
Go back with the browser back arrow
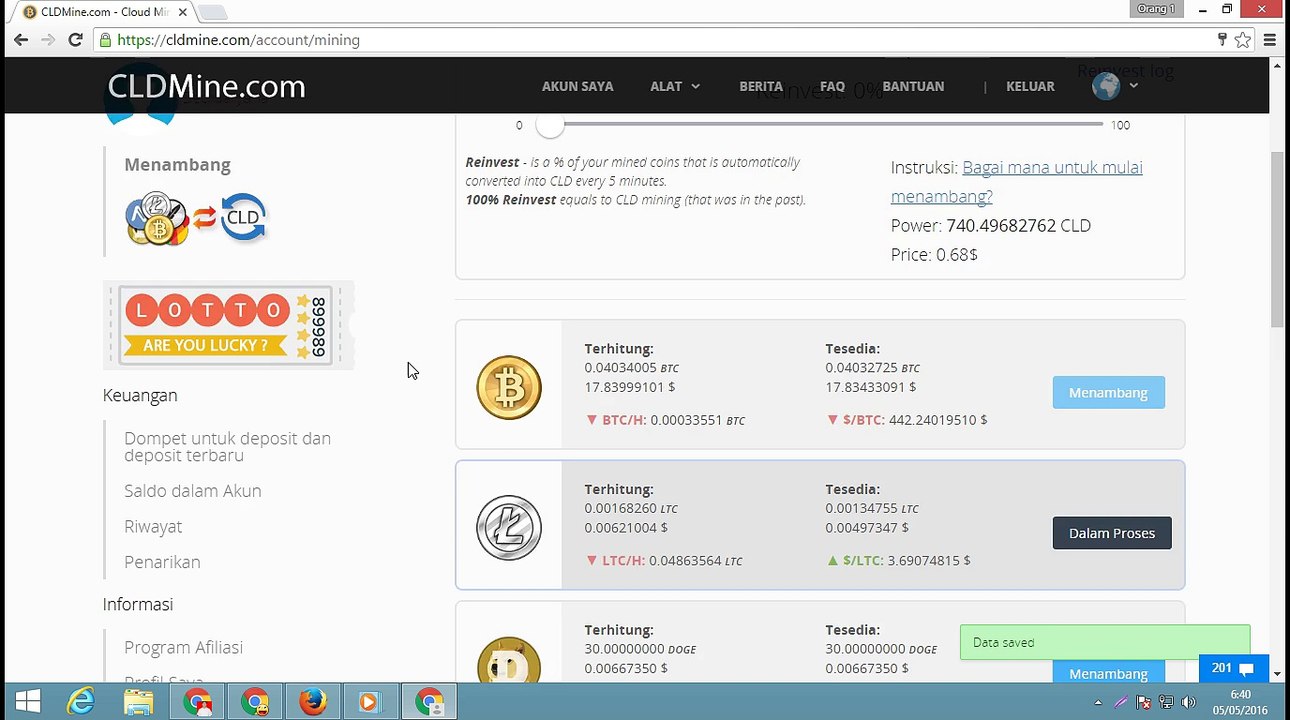point(21,40)
